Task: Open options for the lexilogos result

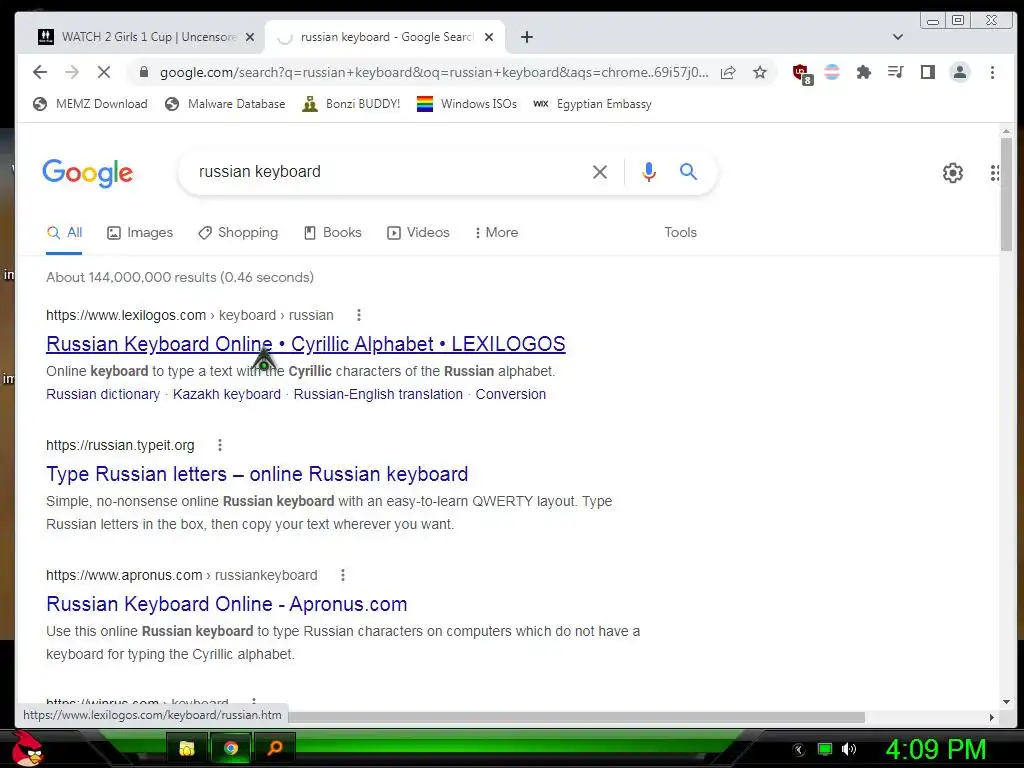Action: (x=359, y=315)
